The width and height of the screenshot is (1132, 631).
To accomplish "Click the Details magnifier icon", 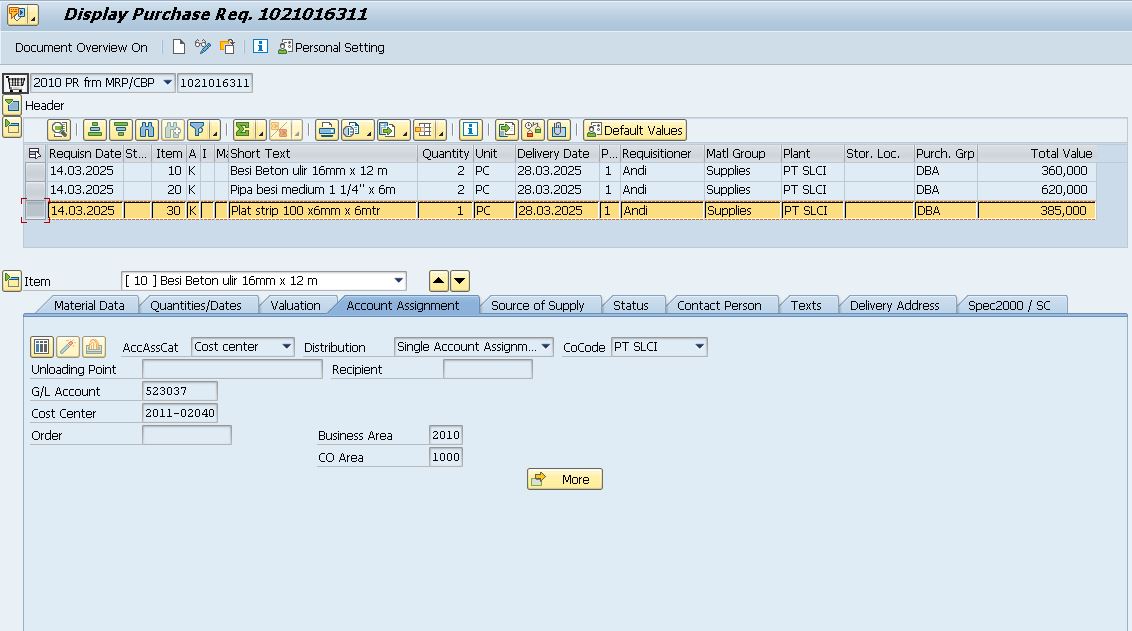I will (x=59, y=130).
